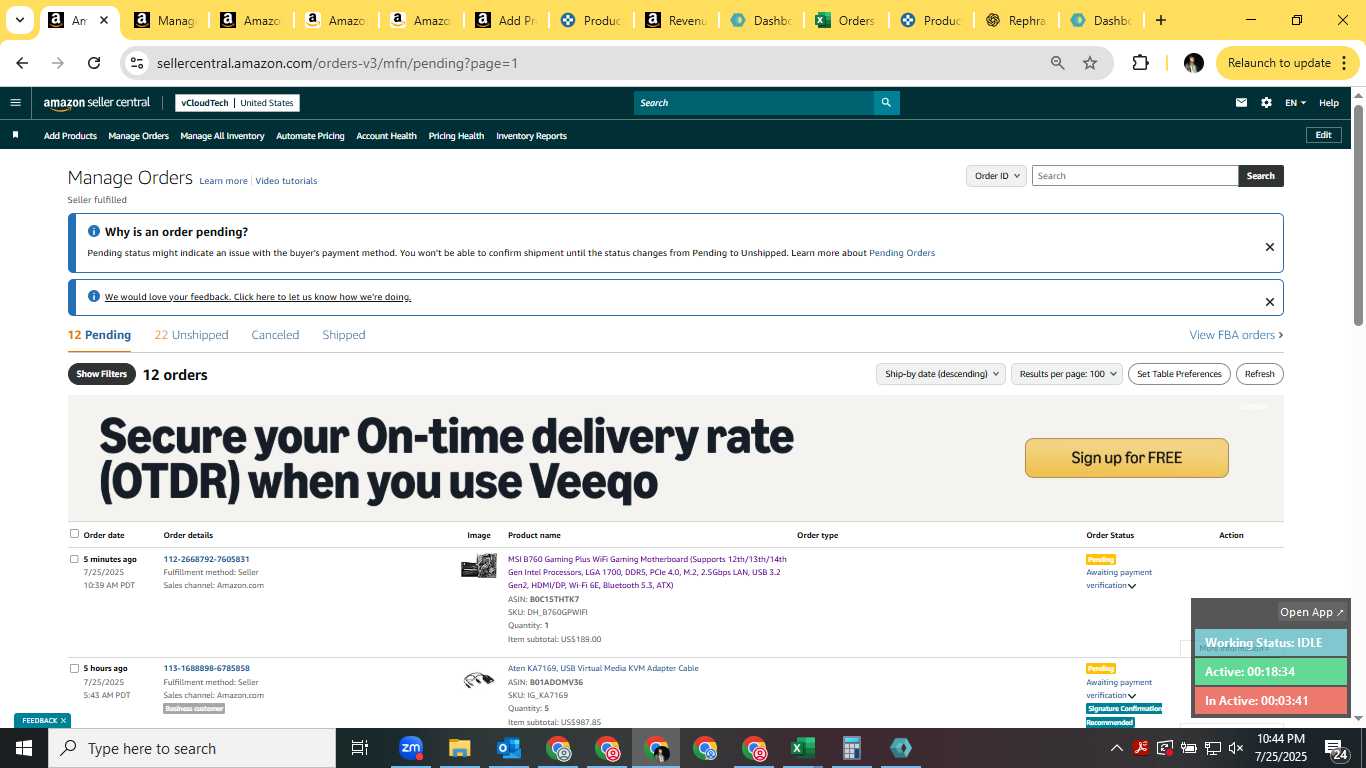The image size is (1366, 768).
Task: Check the box for order 113-1688898-6785858
Action: (74, 668)
